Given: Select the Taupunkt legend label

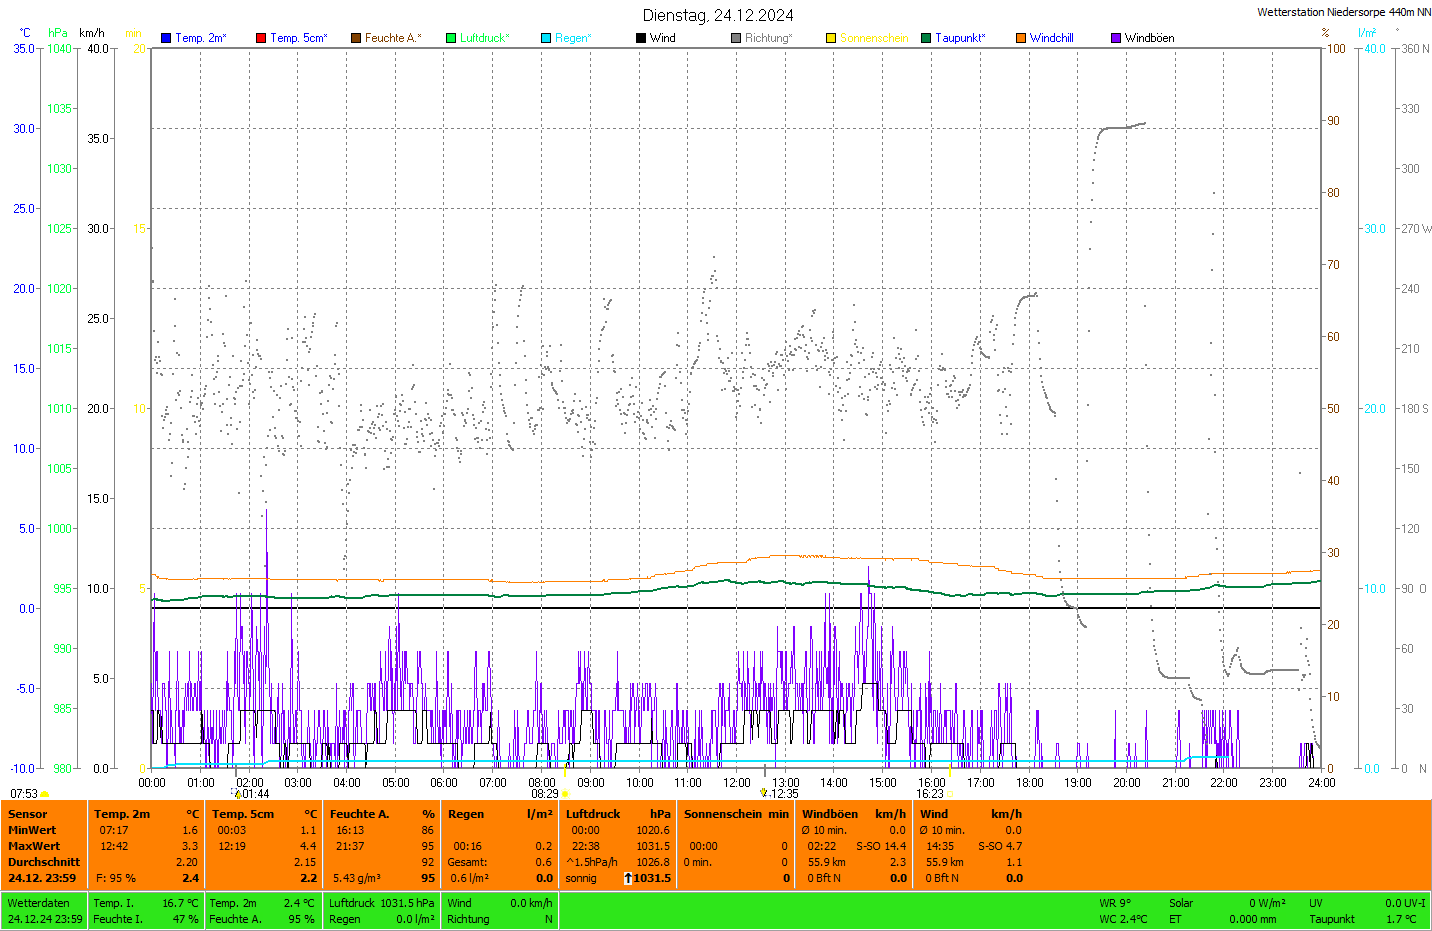Looking at the screenshot, I should [960, 38].
